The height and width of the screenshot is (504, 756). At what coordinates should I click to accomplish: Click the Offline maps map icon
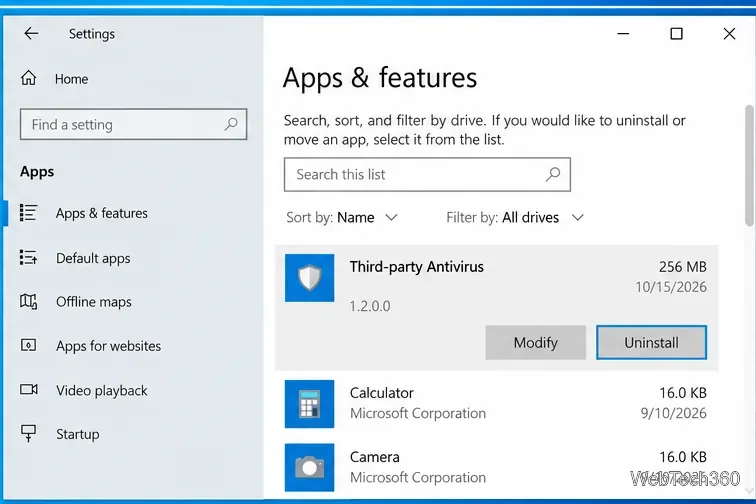[28, 301]
